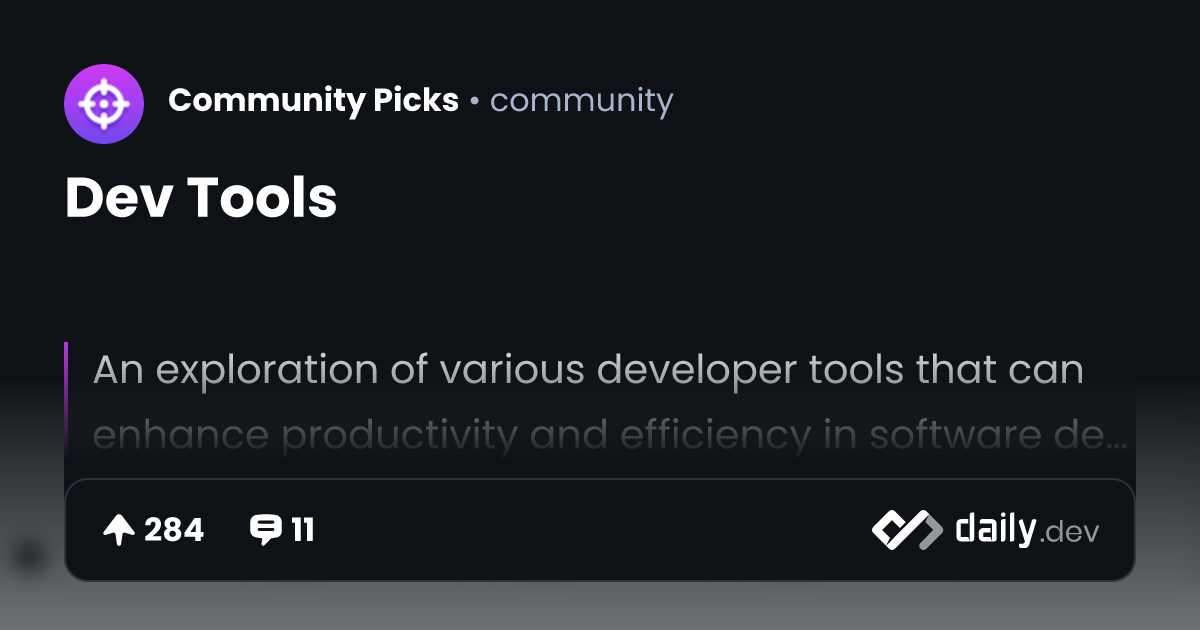
Task: Open the "Dev Tools" post title
Action: tap(201, 197)
